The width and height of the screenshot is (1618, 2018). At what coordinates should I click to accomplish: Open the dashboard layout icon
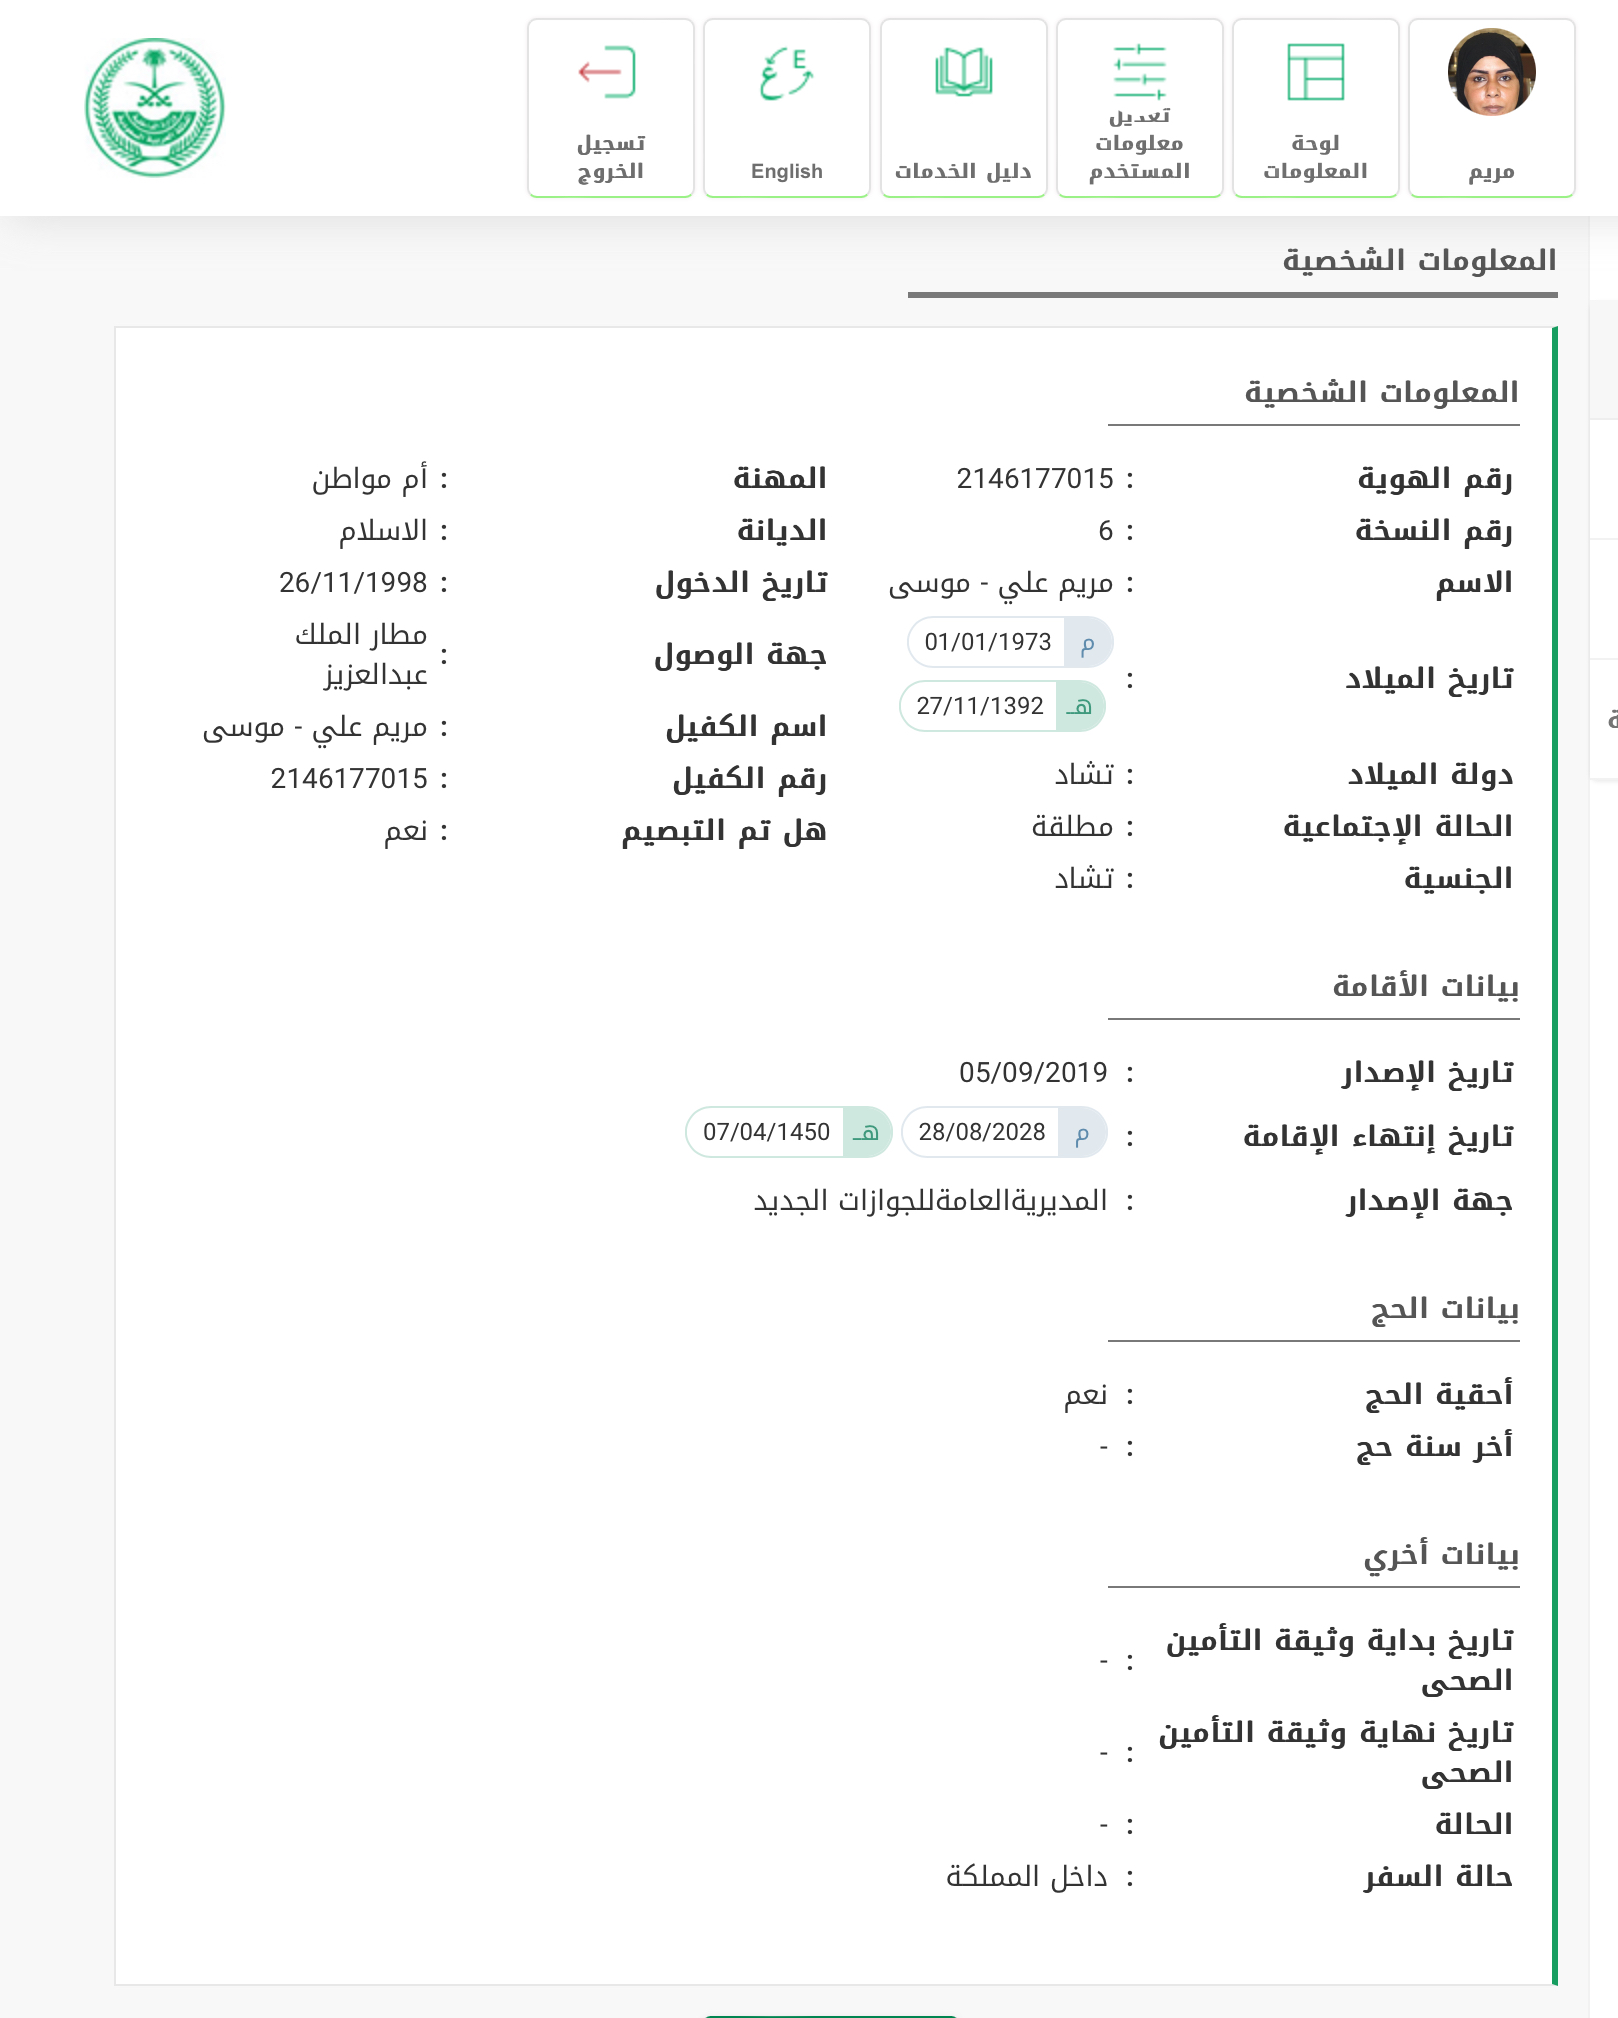(x=1315, y=73)
